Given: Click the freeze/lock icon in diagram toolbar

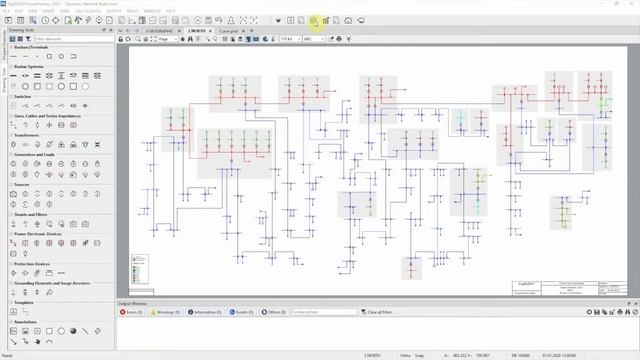Looking at the screenshot, I should click(120, 39).
